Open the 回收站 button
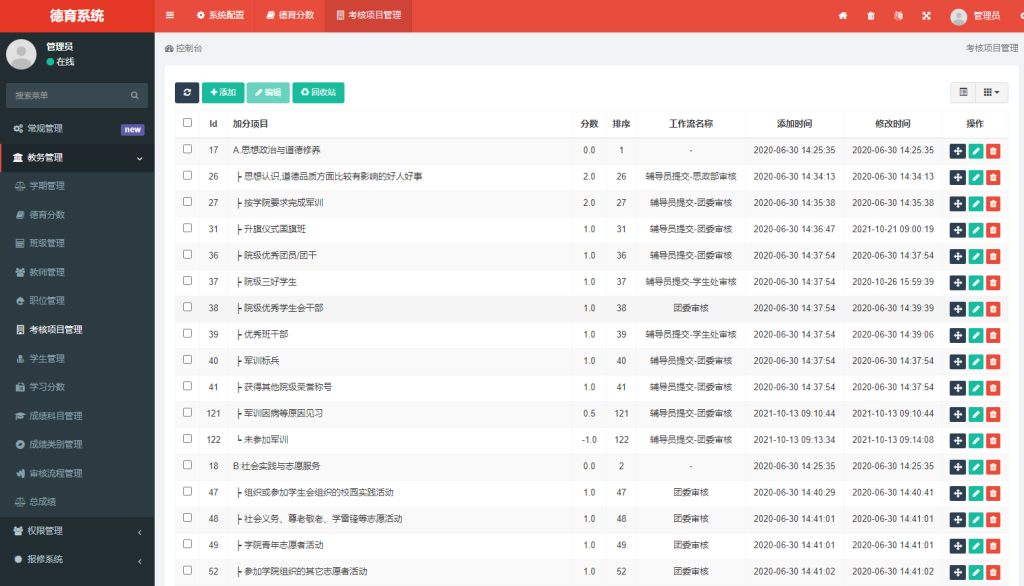 [318, 92]
